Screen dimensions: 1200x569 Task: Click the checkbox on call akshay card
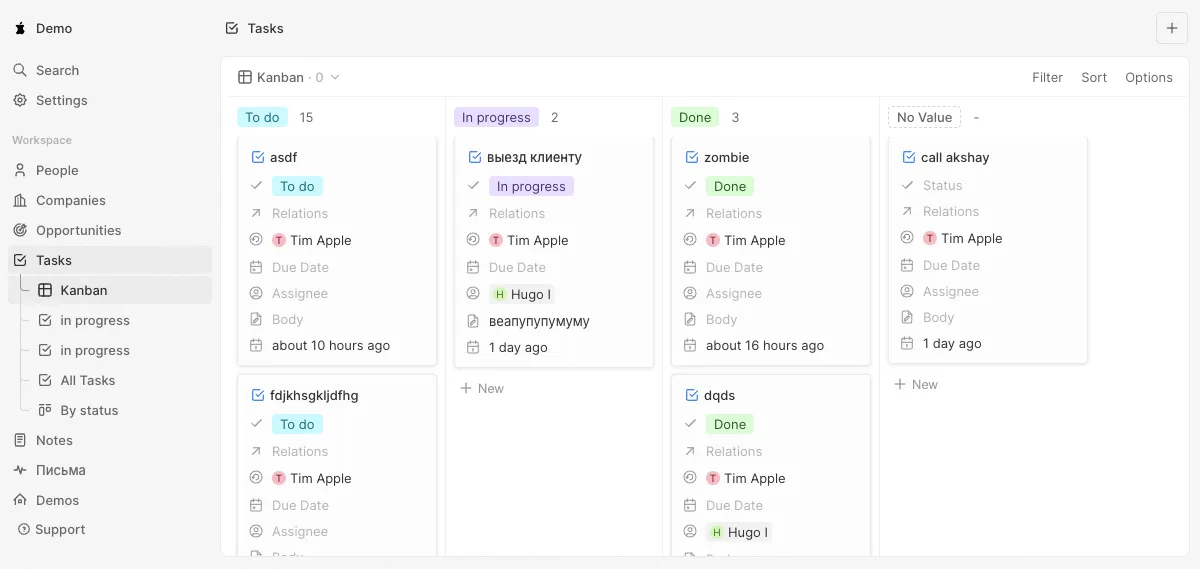click(x=909, y=157)
